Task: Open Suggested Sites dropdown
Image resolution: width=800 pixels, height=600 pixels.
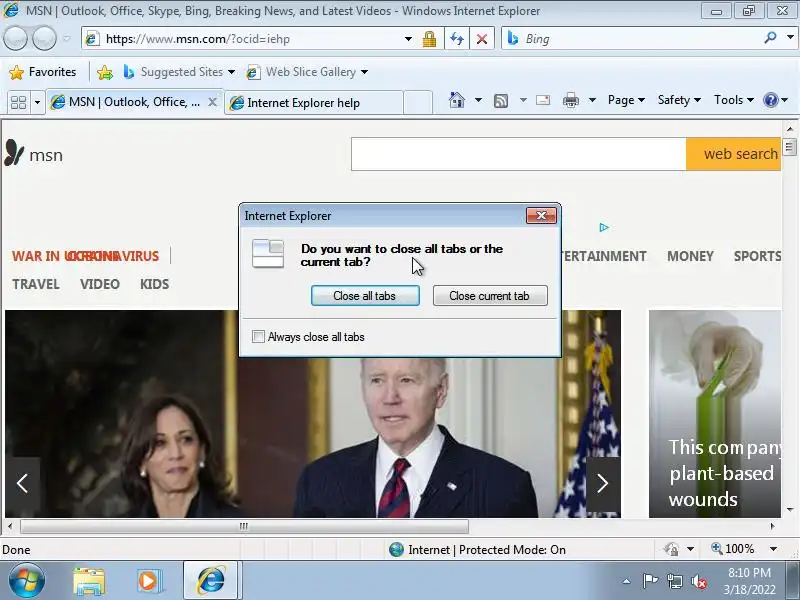Action: click(179, 72)
